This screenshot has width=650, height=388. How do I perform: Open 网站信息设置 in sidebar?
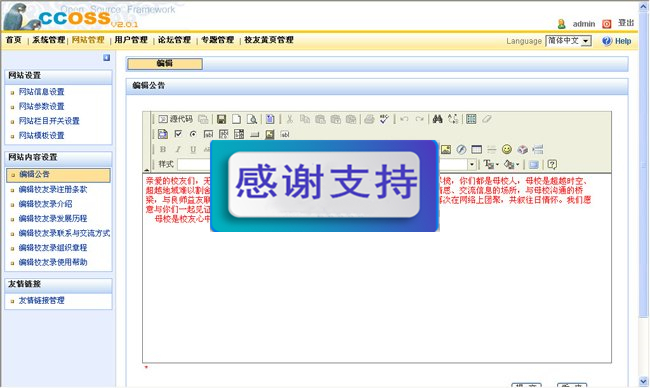(41, 92)
